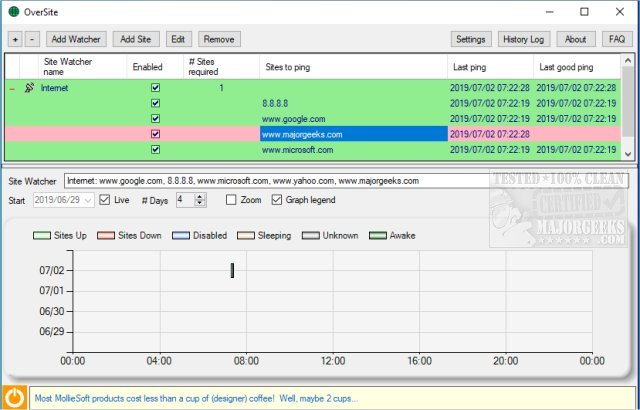Decrease the # Days value
Image resolution: width=640 pixels, height=410 pixels.
coord(200,203)
